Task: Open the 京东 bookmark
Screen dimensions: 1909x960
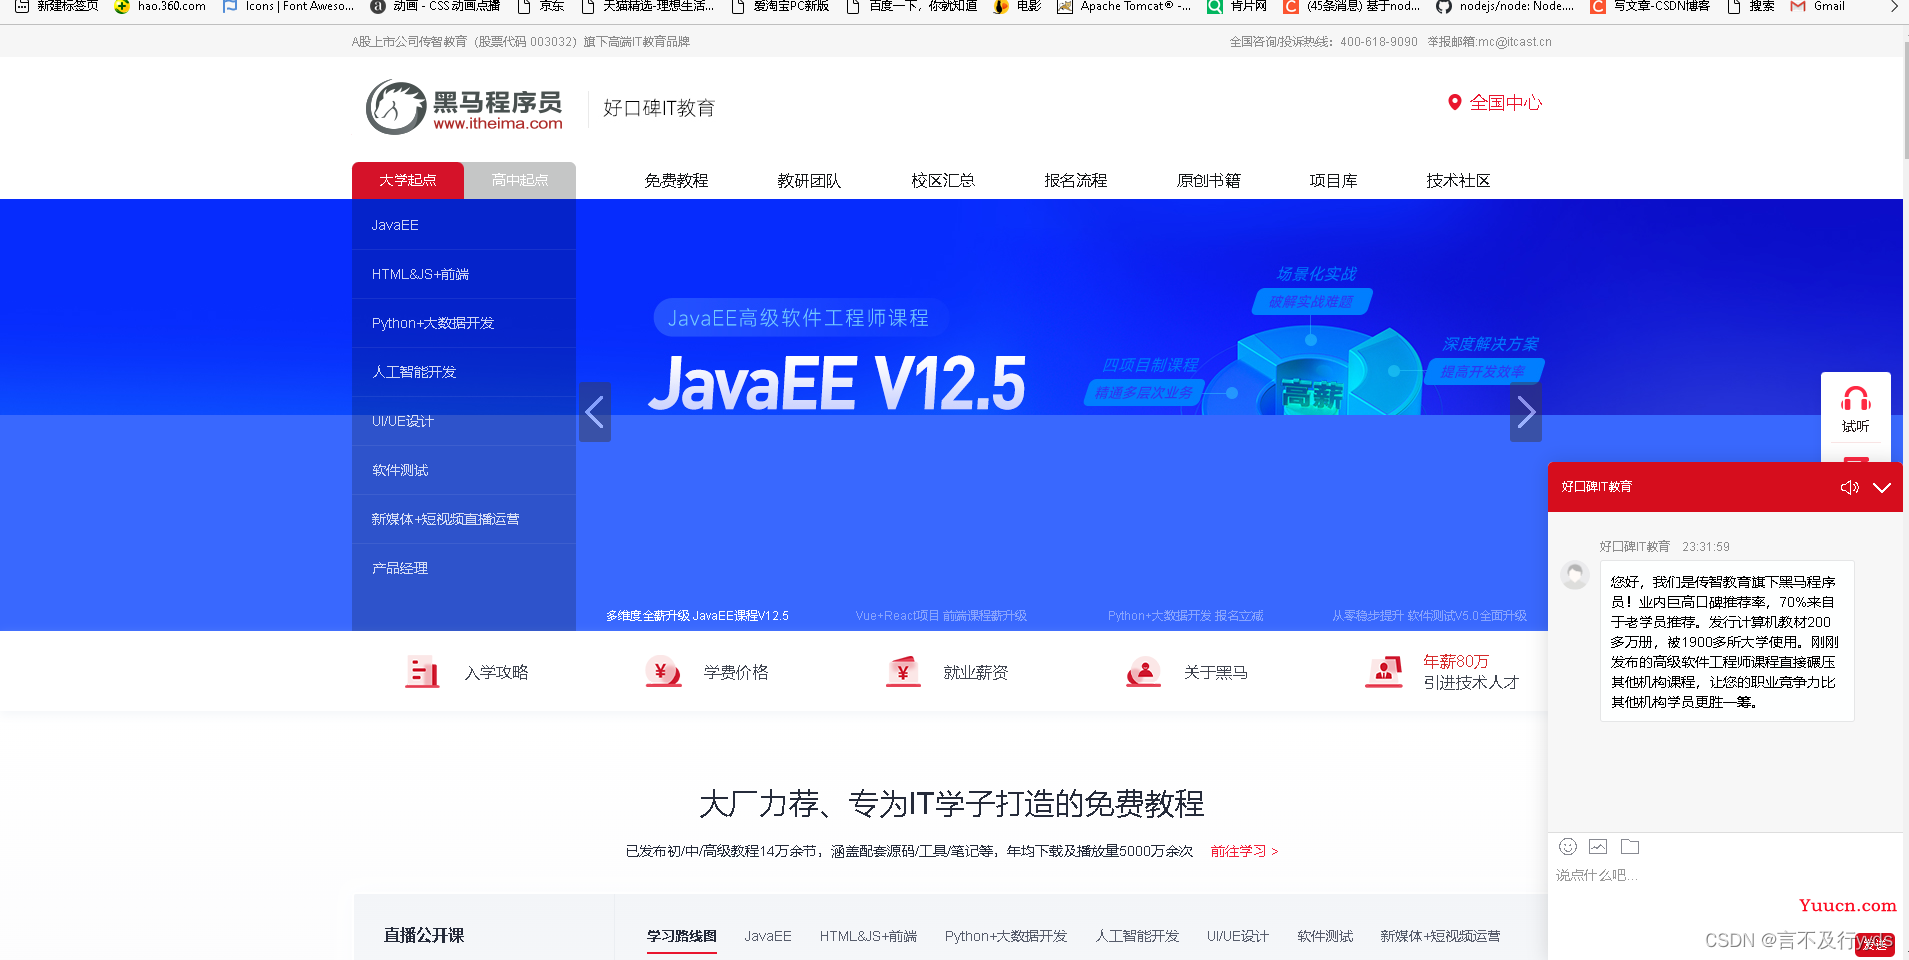Action: click(x=541, y=6)
